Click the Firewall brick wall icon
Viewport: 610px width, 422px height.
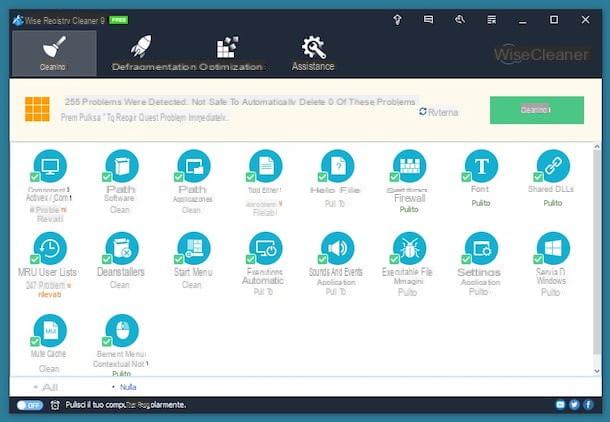pos(410,166)
